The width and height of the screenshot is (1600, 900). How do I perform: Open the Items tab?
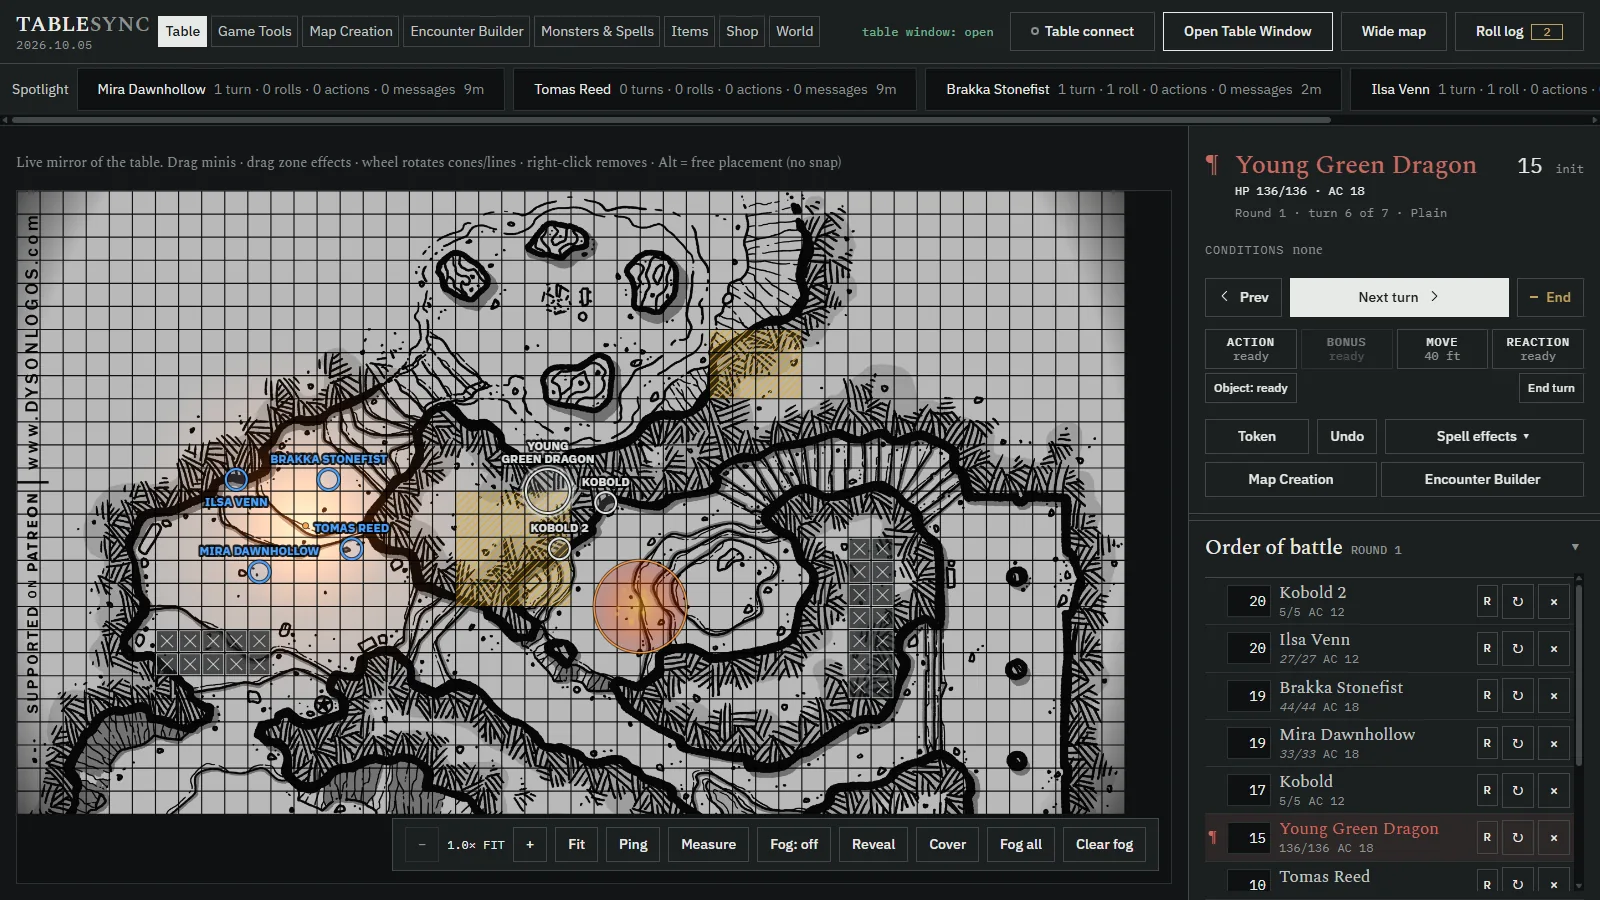click(690, 31)
